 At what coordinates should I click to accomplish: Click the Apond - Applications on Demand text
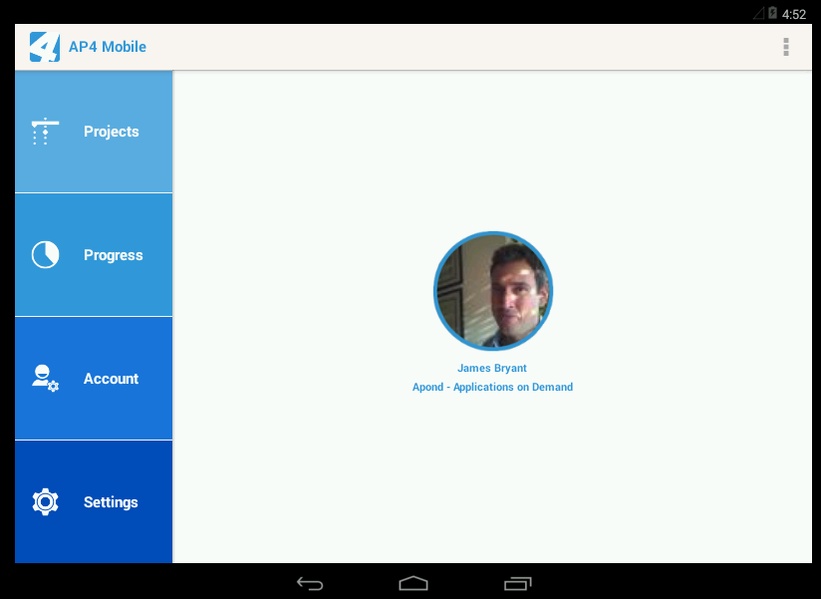pyautogui.click(x=493, y=387)
